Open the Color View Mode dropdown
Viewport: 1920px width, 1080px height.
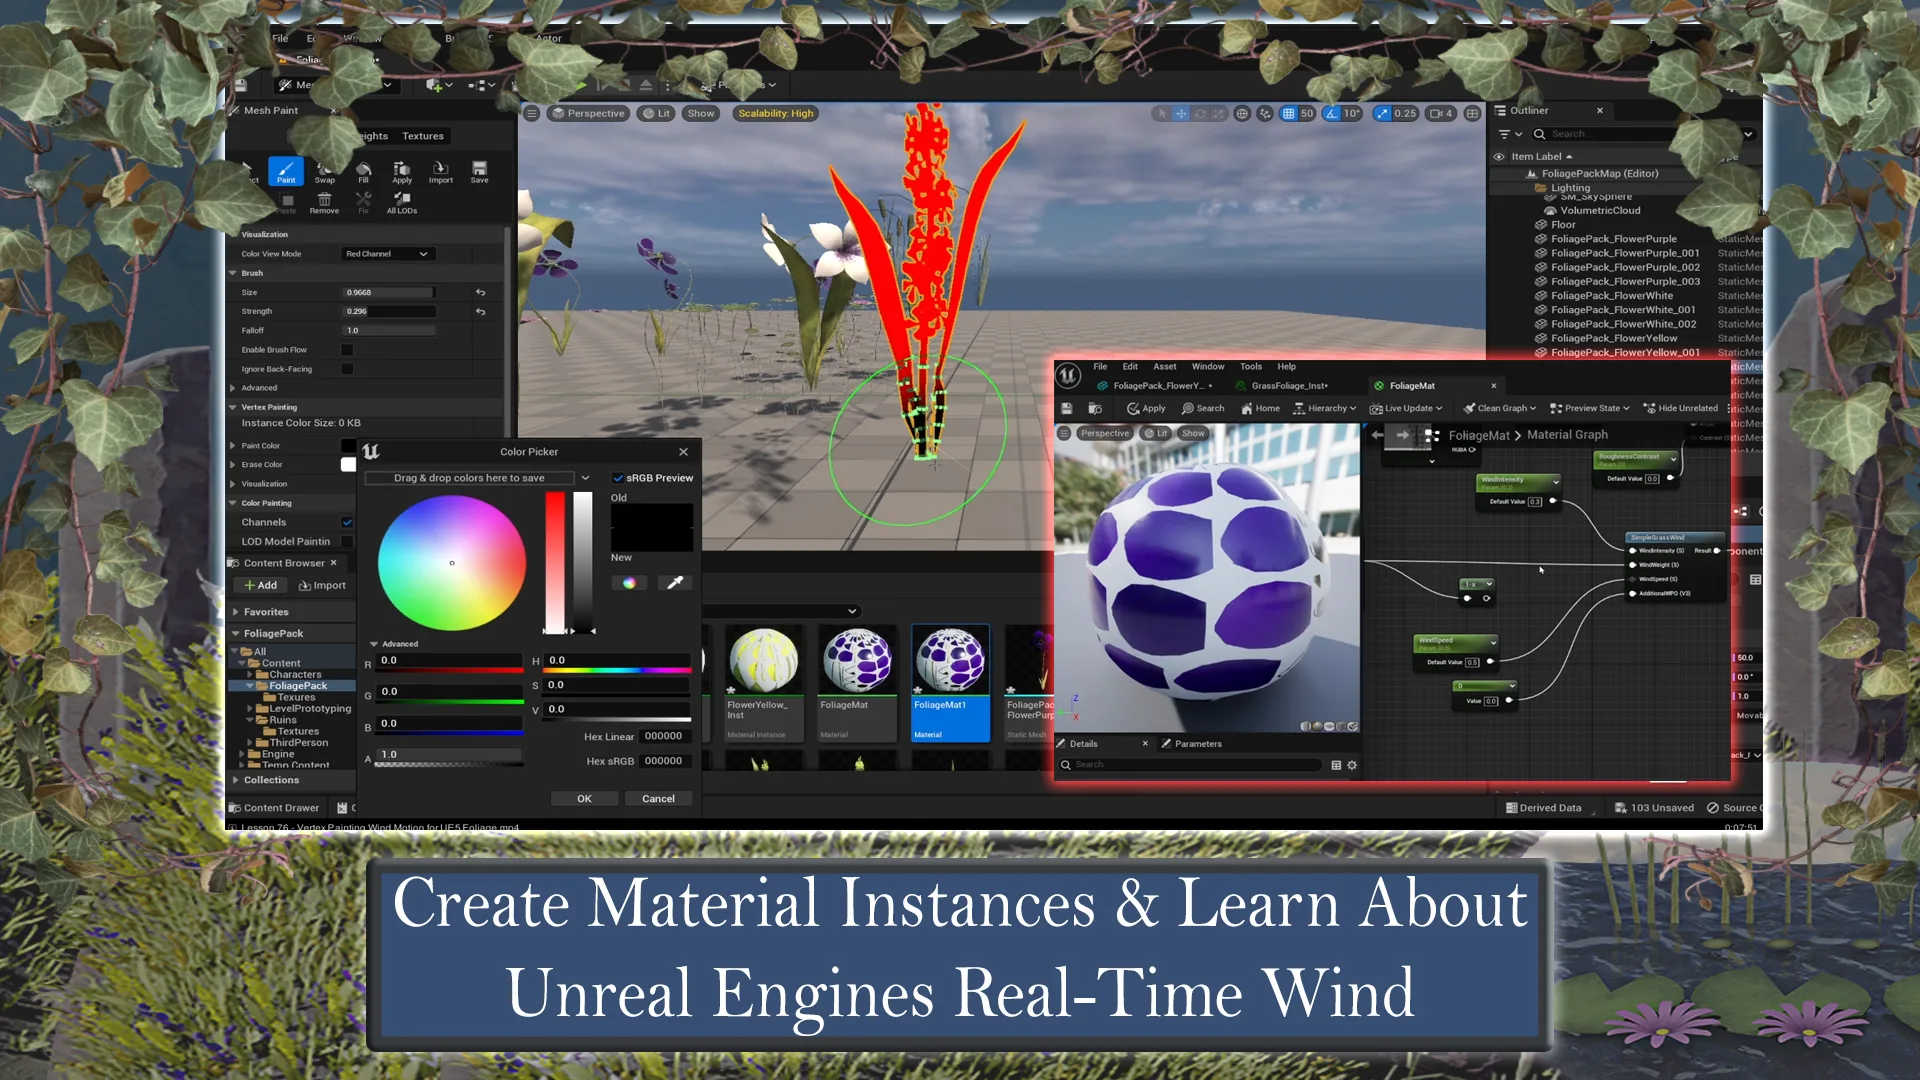point(388,253)
